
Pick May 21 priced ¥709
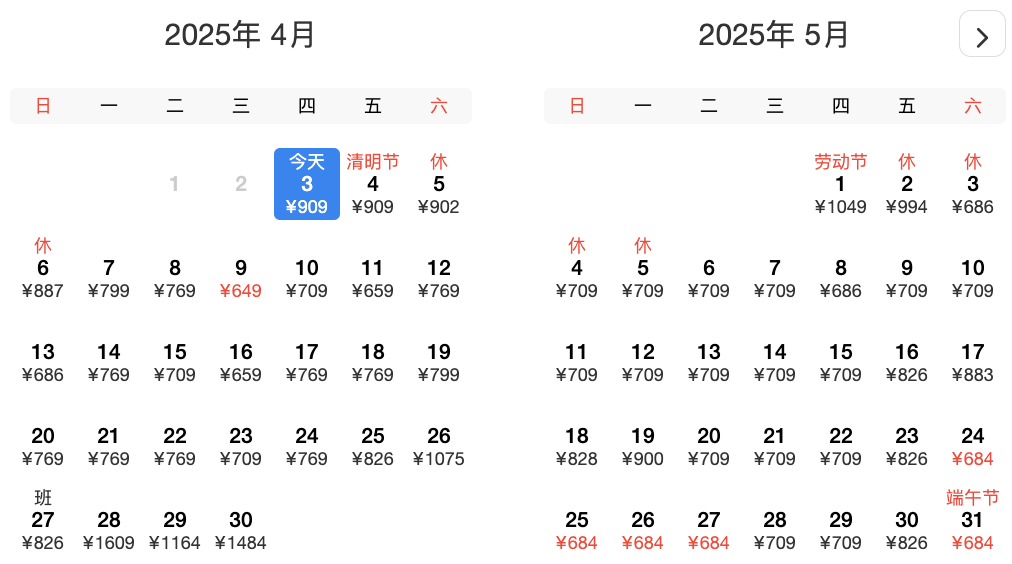(774, 447)
